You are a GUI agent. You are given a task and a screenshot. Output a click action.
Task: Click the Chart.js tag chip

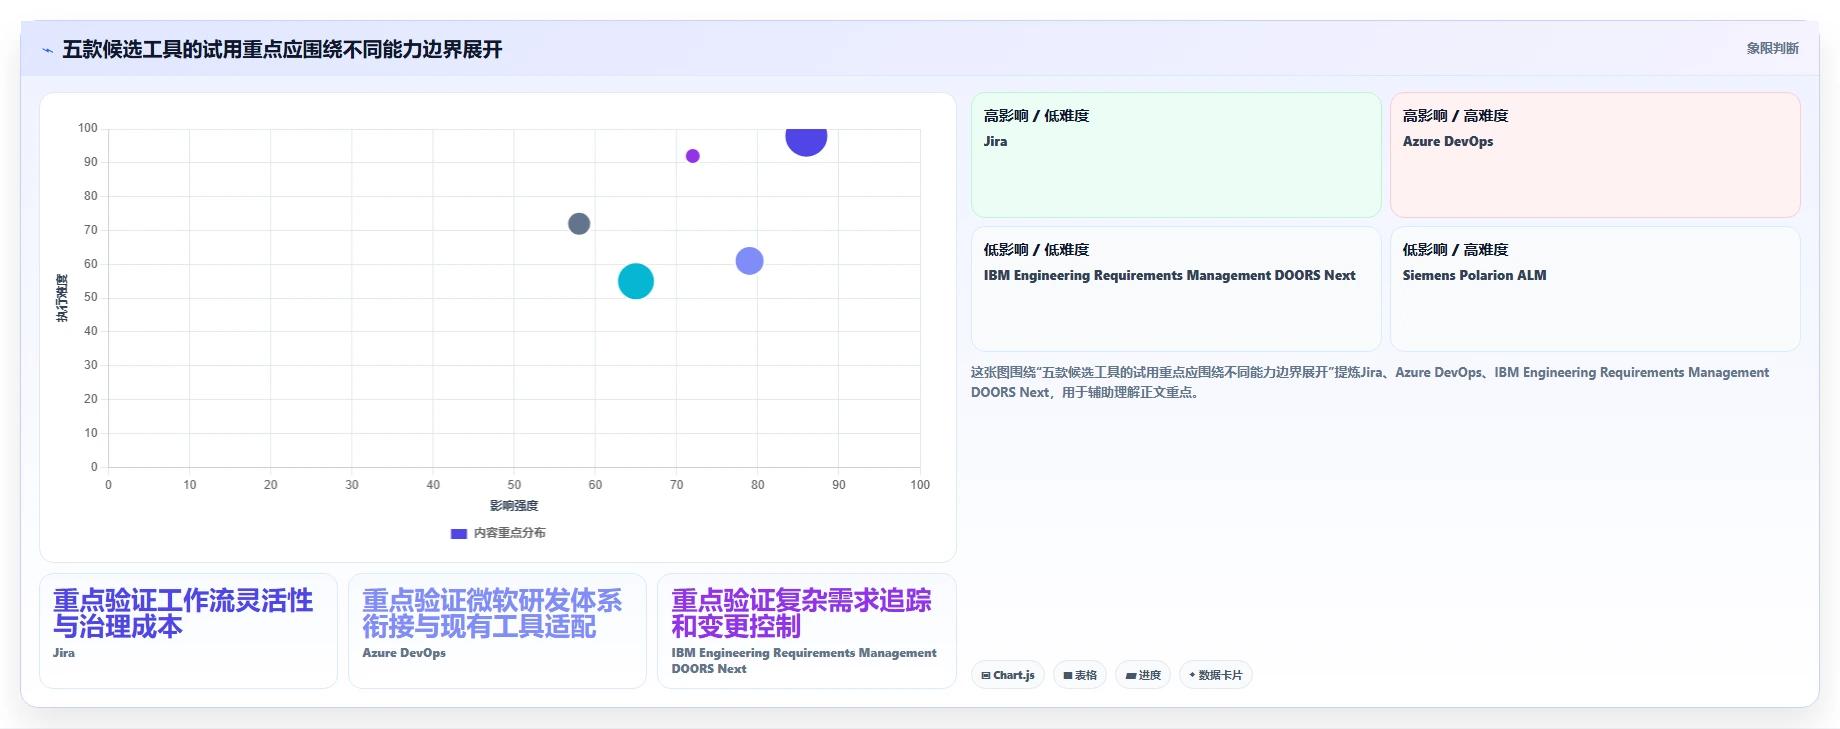1008,675
